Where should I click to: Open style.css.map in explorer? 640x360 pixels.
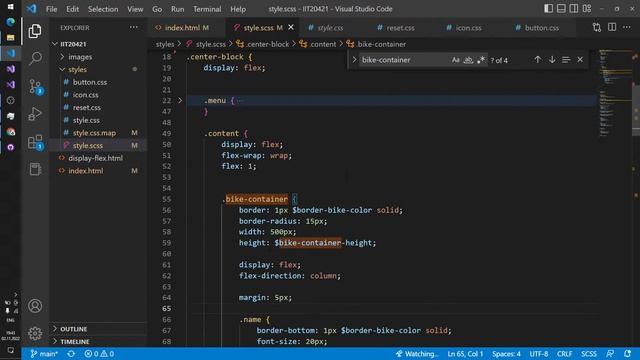click(x=98, y=133)
